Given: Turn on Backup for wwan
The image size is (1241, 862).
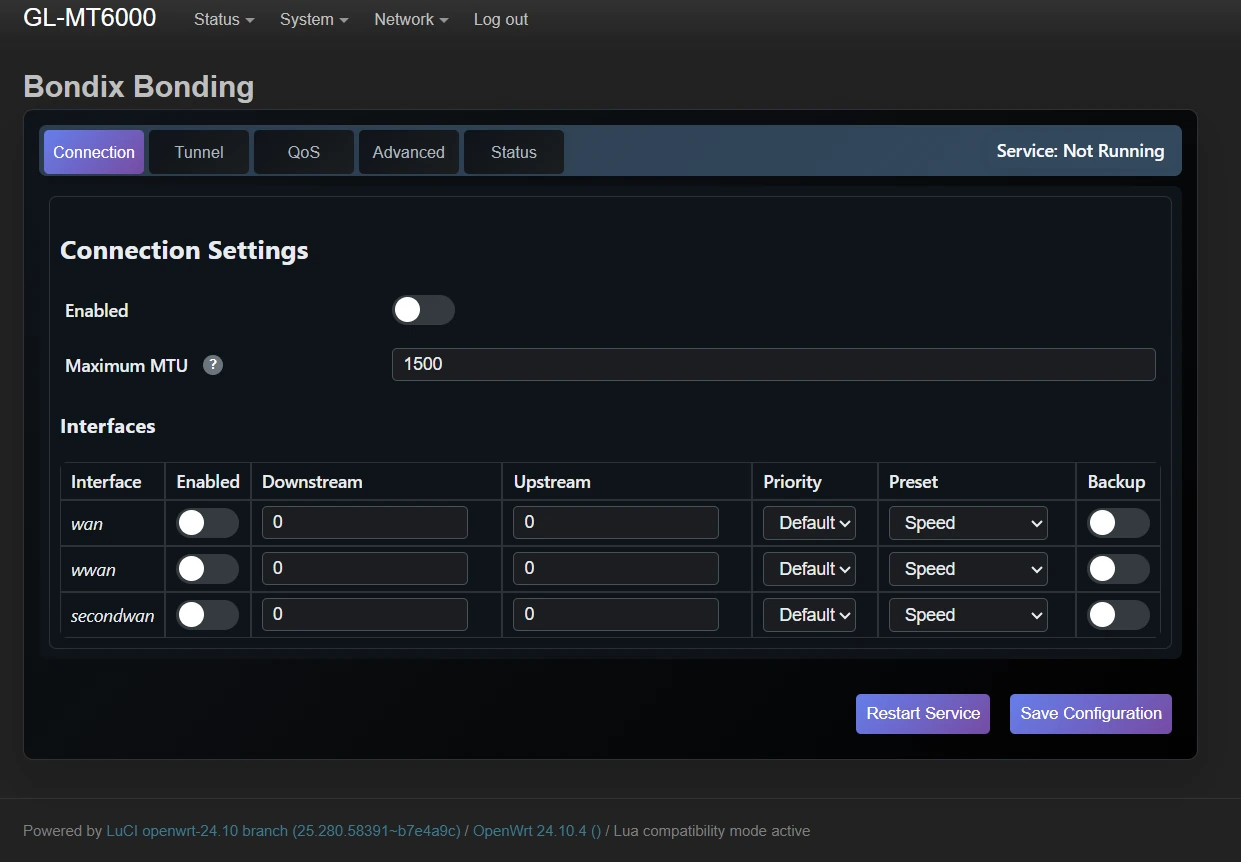Looking at the screenshot, I should [1118, 569].
